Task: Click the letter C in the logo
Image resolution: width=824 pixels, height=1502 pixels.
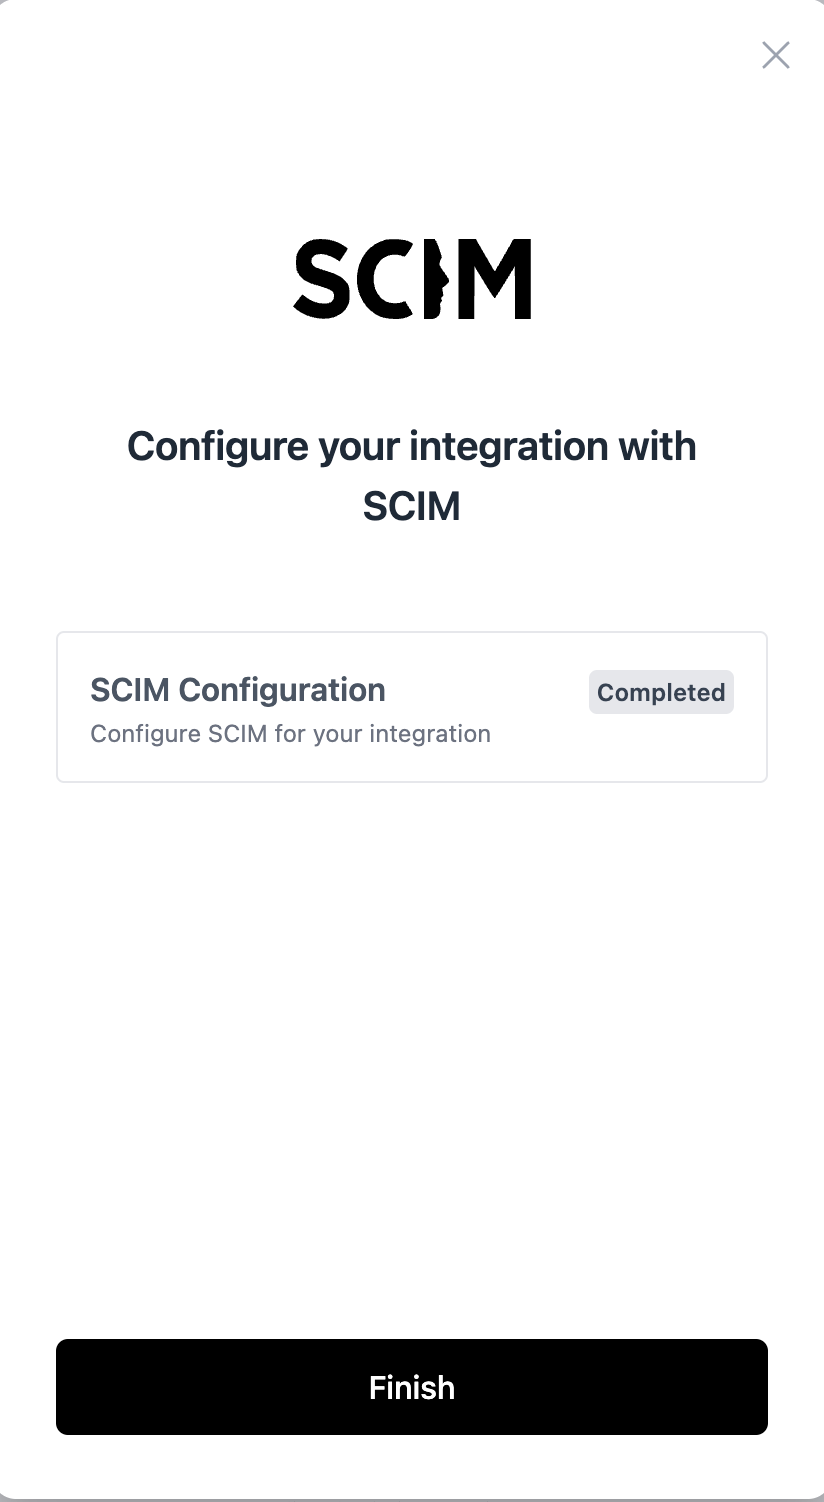Action: click(384, 279)
